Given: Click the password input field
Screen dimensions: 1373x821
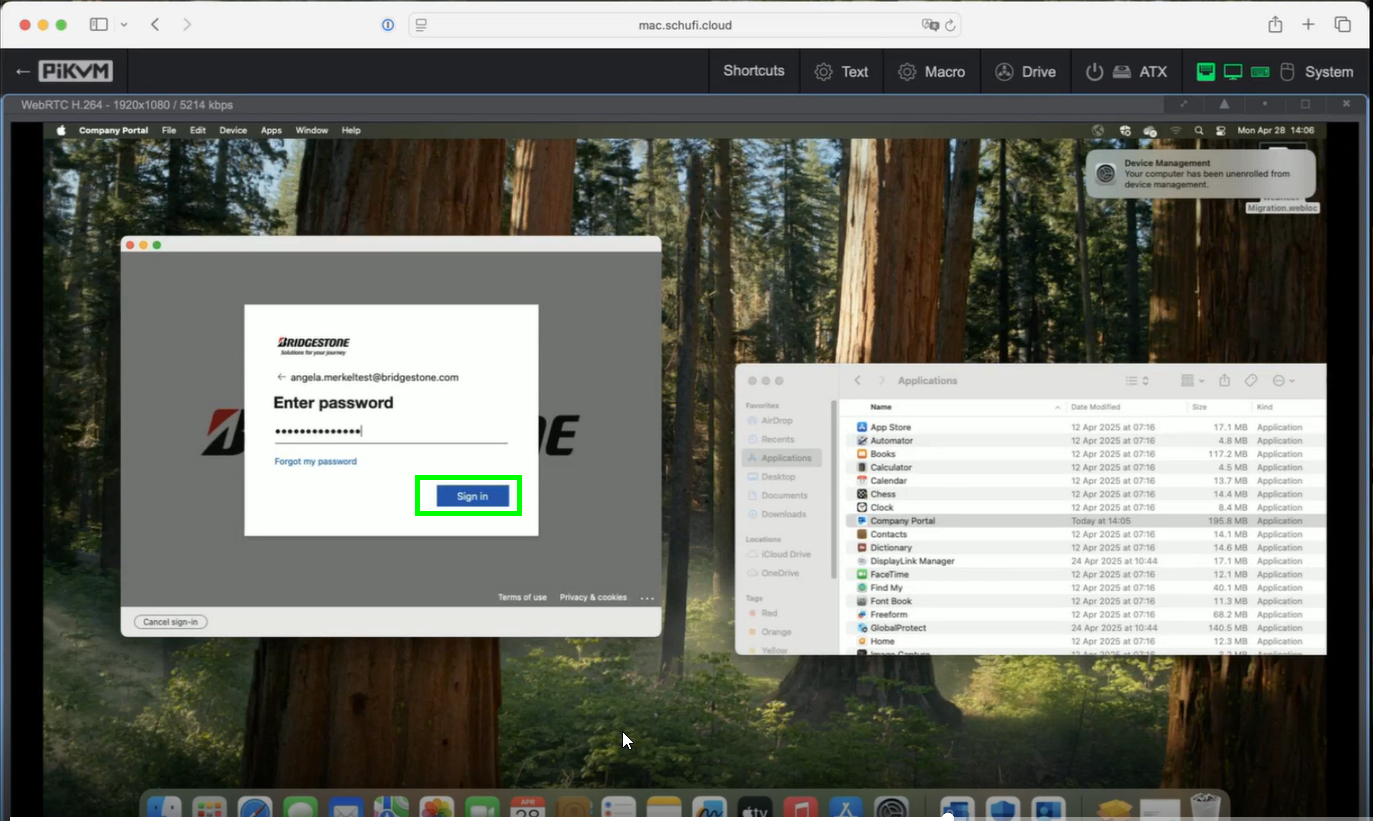Looking at the screenshot, I should click(x=390, y=431).
